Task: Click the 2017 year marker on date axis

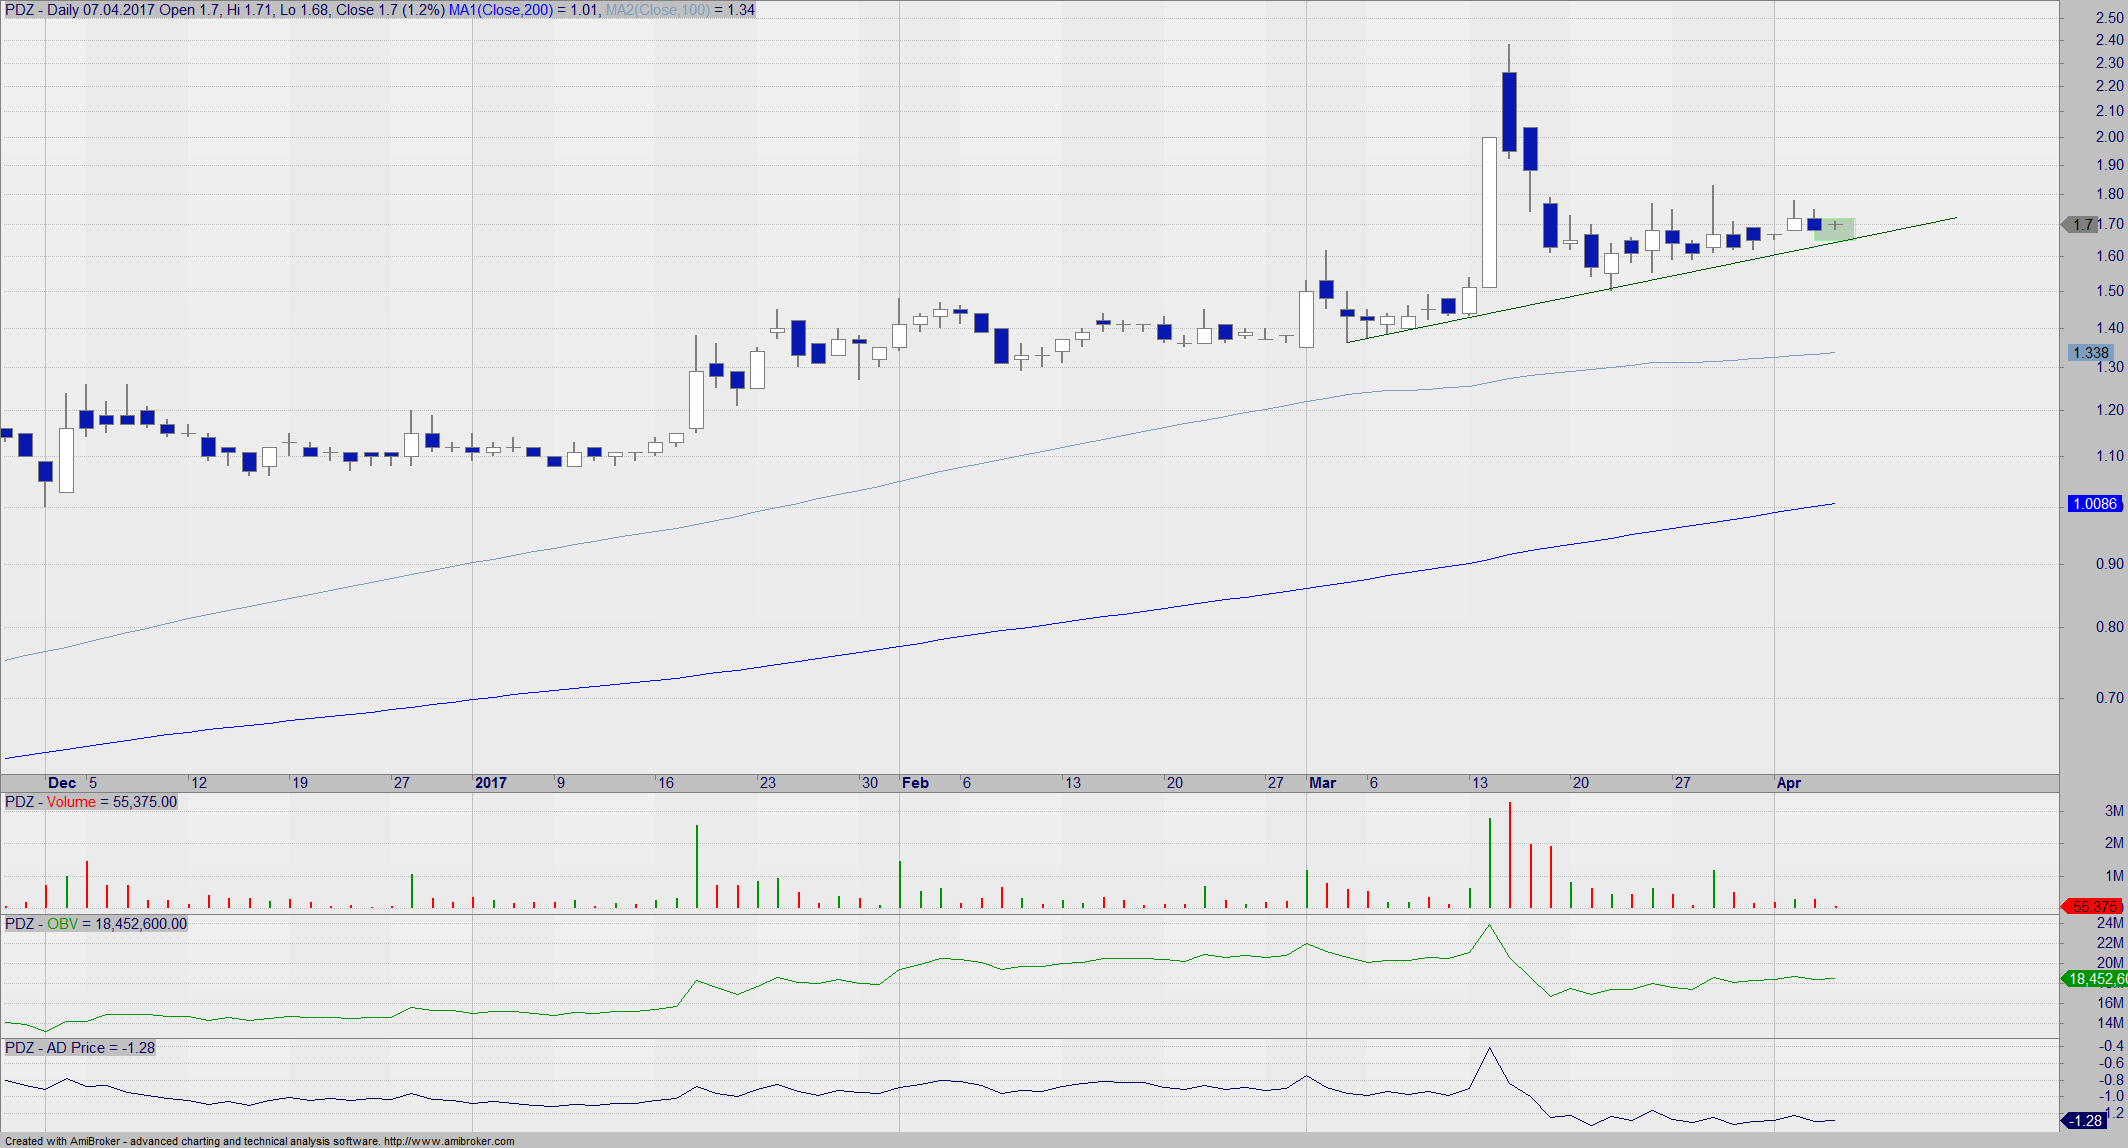Action: (x=490, y=783)
